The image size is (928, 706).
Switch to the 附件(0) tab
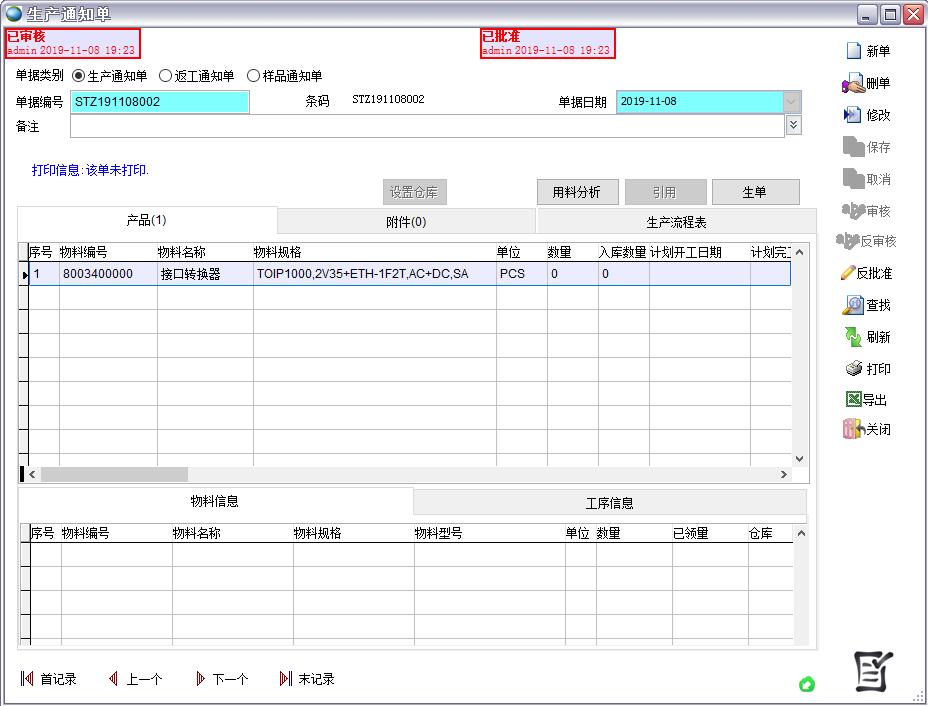(406, 222)
